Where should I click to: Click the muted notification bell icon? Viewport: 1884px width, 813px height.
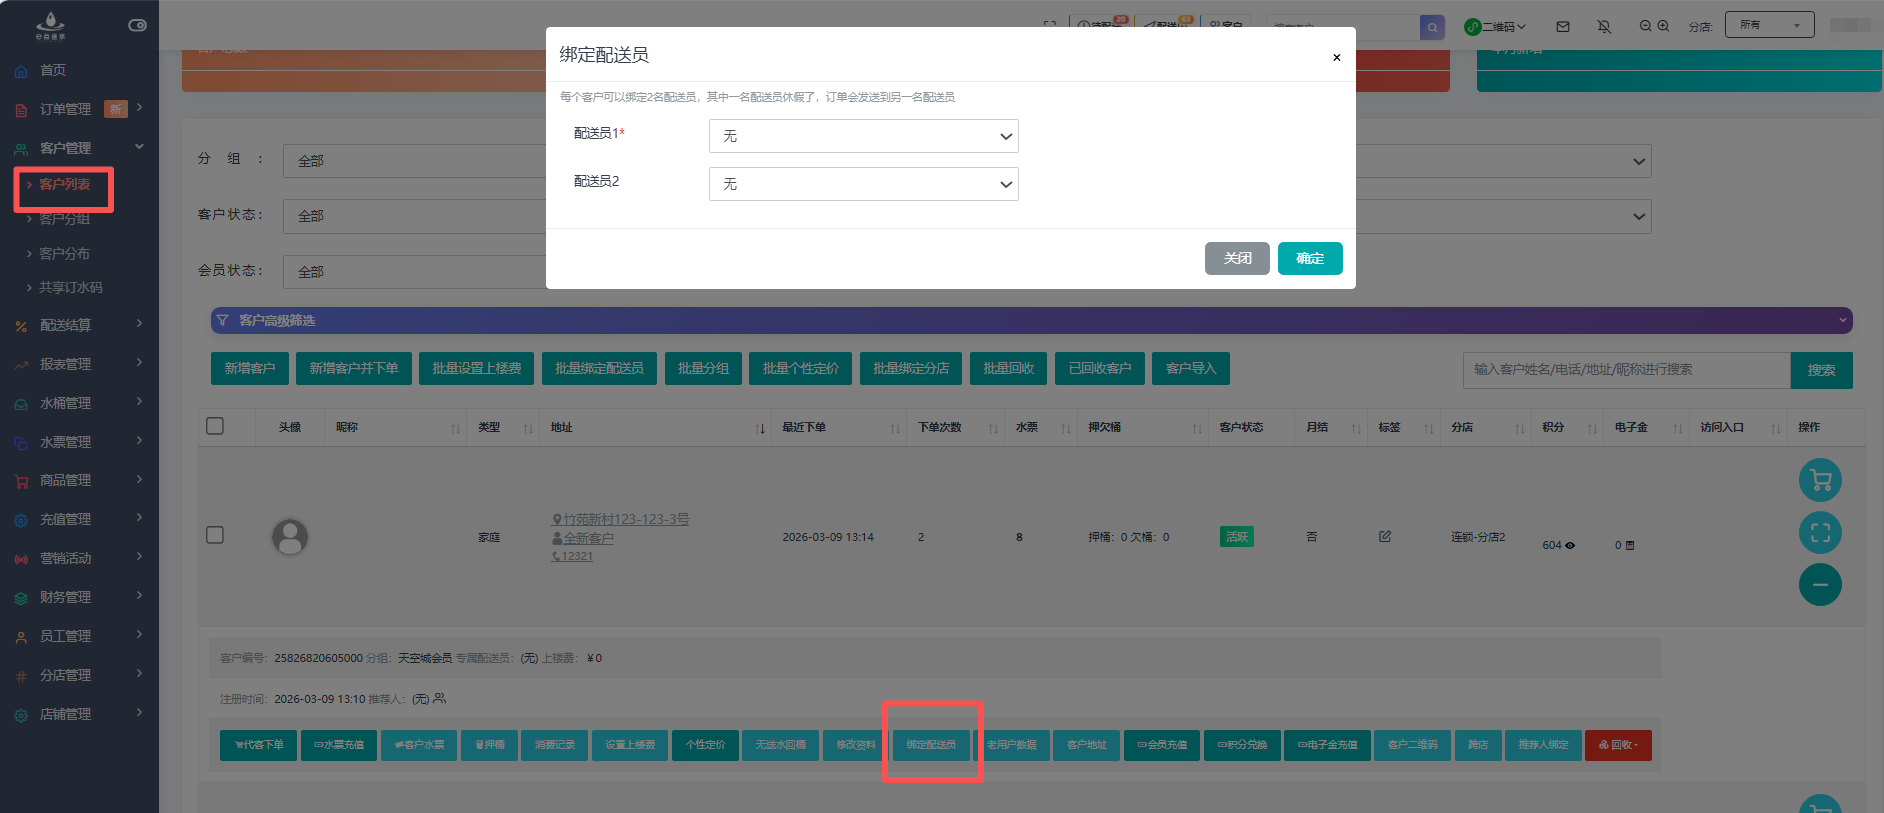(1604, 27)
